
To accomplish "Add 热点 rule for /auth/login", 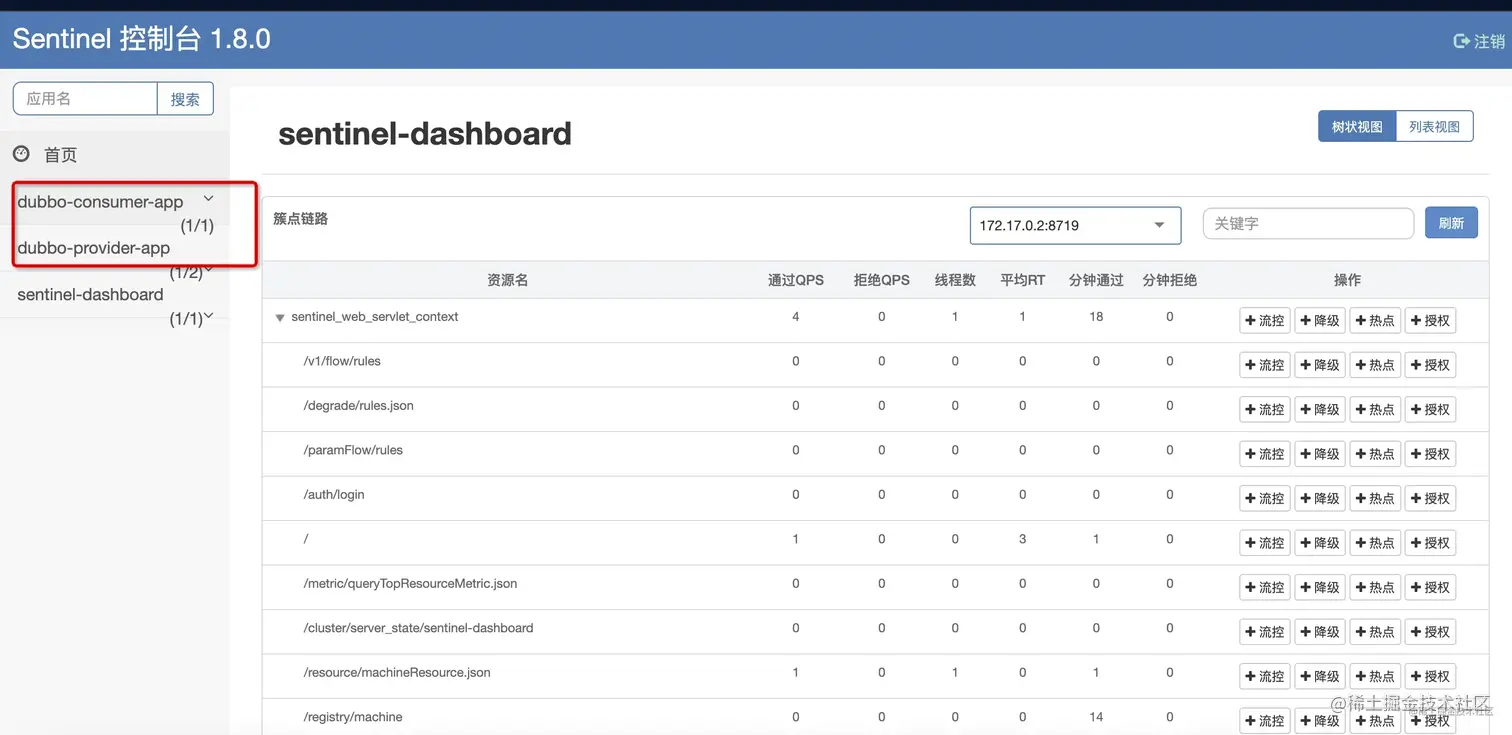I will 1375,498.
